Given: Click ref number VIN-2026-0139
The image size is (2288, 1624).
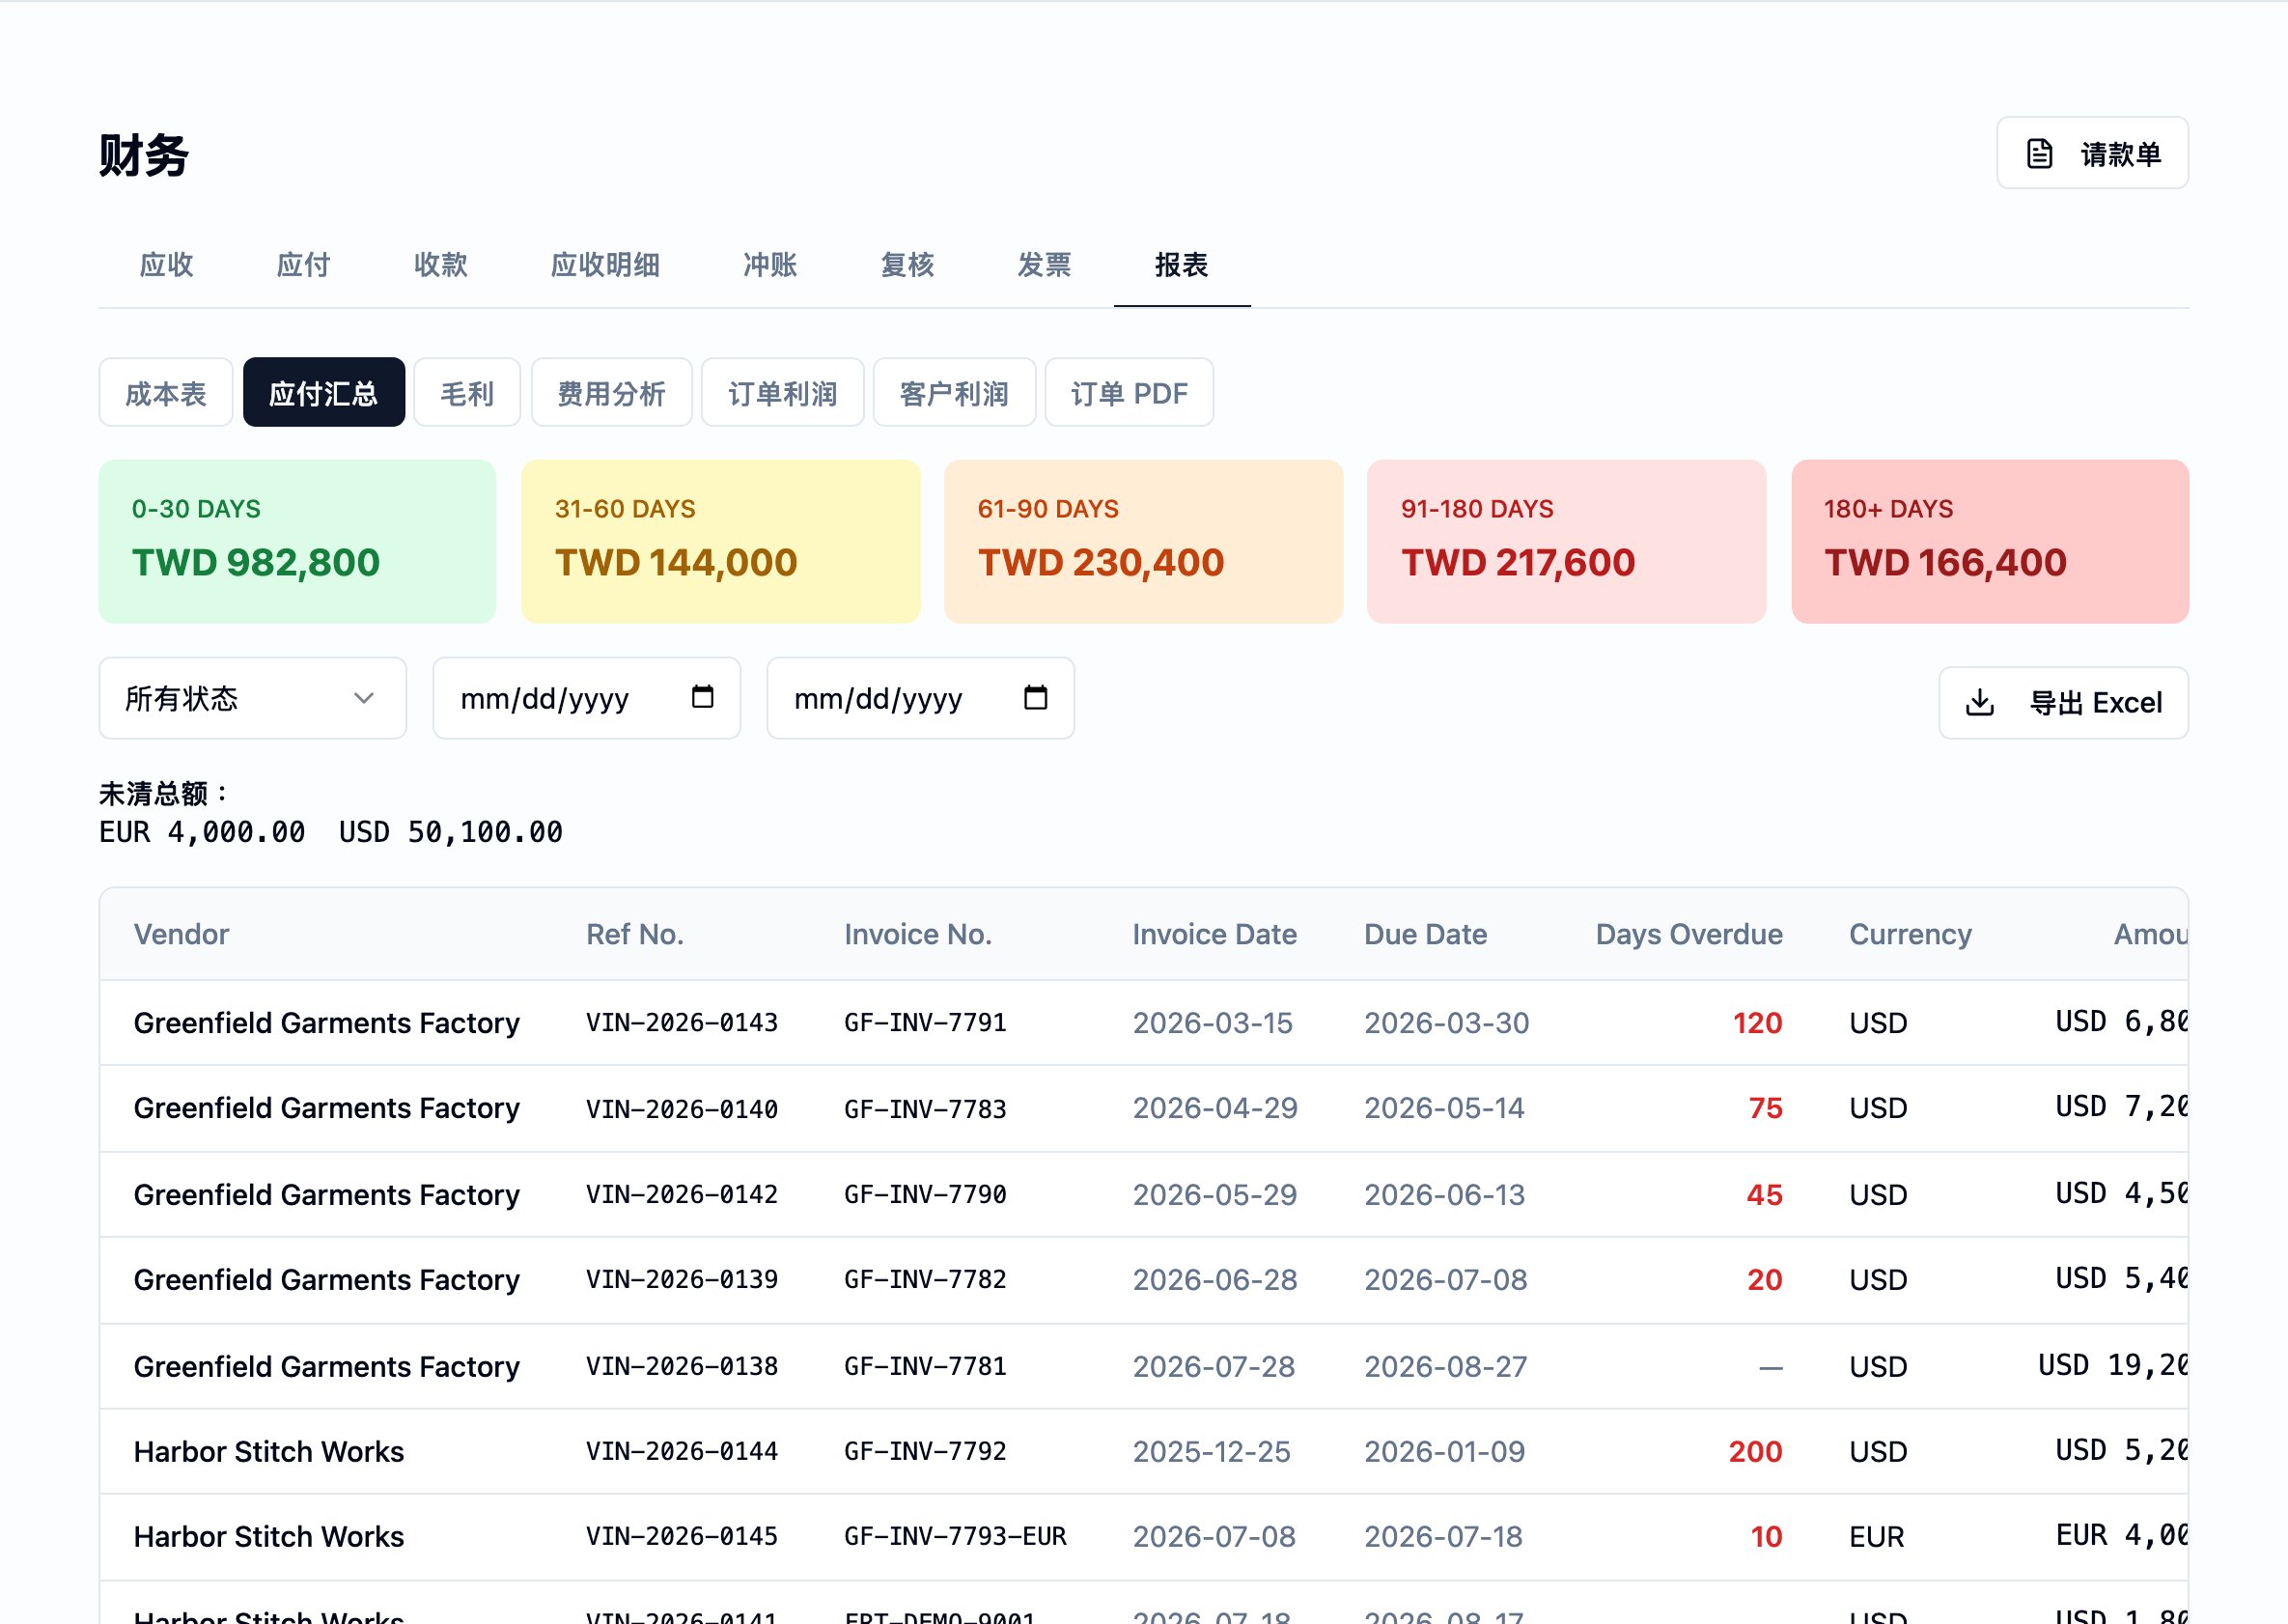Looking at the screenshot, I should (x=682, y=1280).
